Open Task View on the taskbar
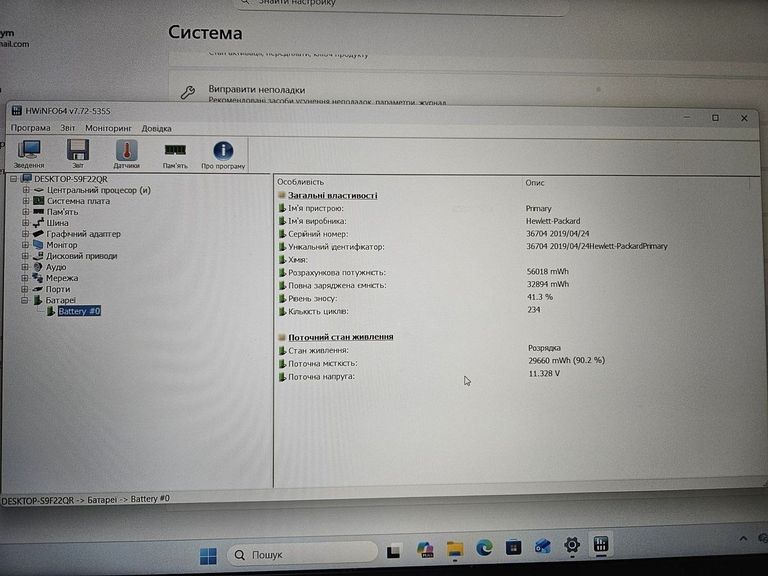The height and width of the screenshot is (576, 768). click(x=394, y=552)
